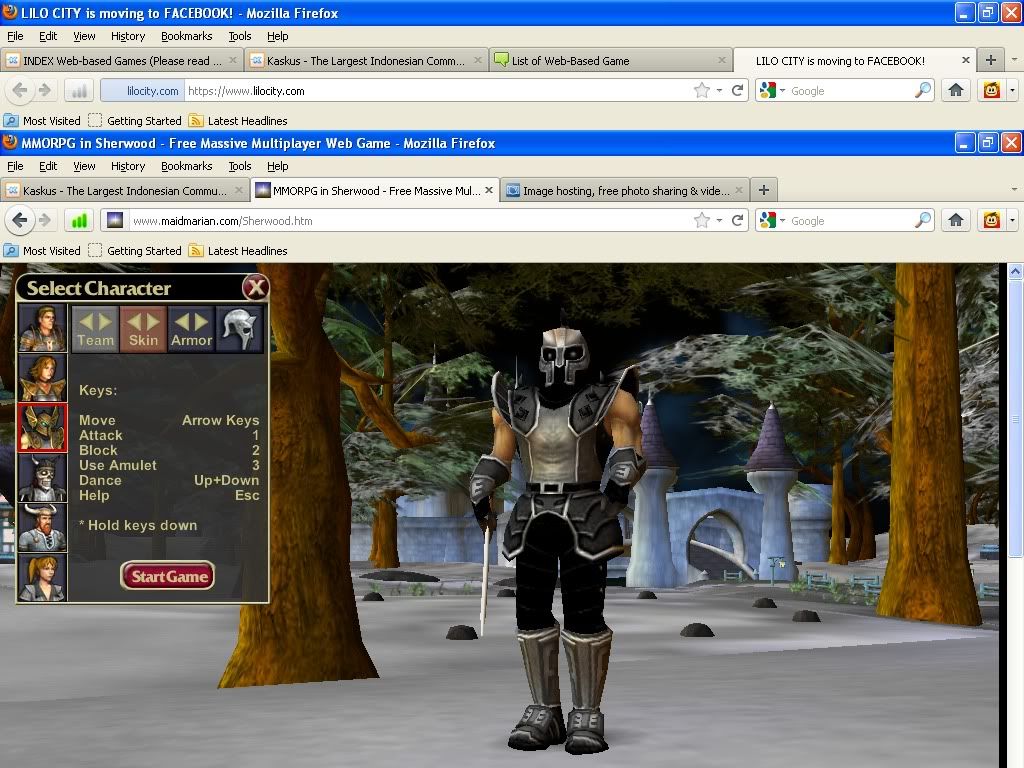Close the LILO CITY is moving tab
Viewport: 1024px width, 768px height.
(966, 60)
